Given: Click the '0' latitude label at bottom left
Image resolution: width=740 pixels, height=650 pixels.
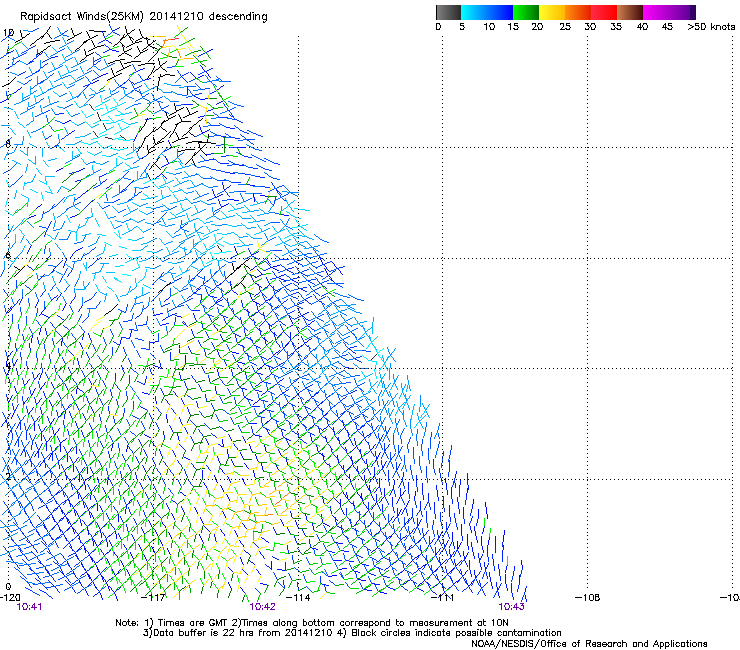Looking at the screenshot, I should click(x=8, y=587).
